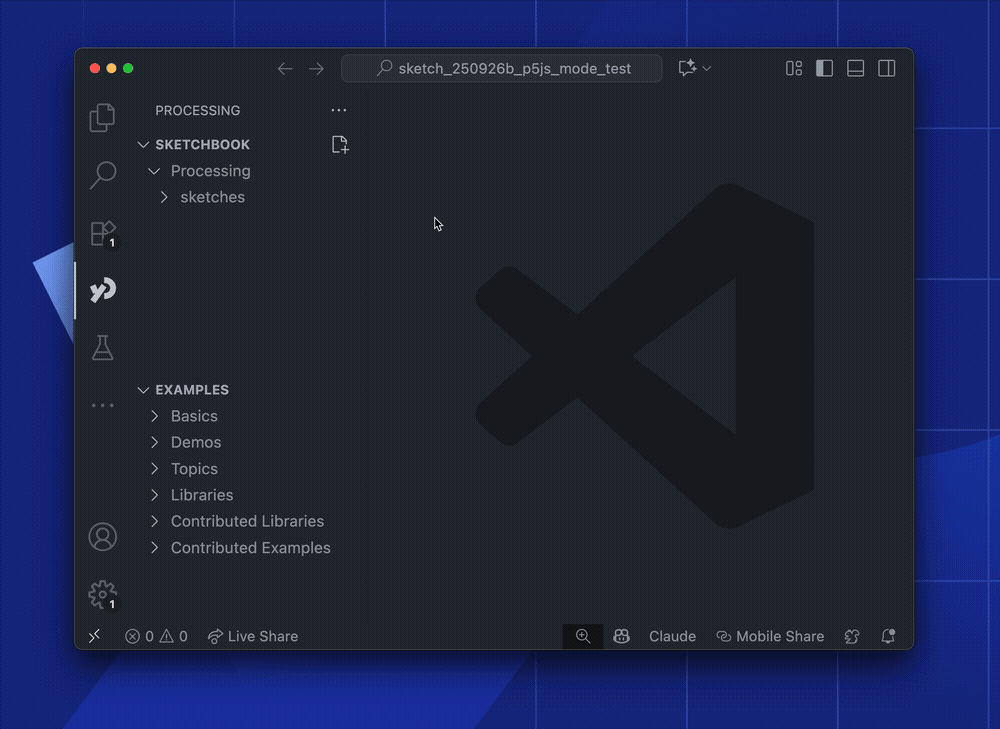Click the Mobile Share status item
Viewport: 1000px width, 729px height.
[x=770, y=636]
